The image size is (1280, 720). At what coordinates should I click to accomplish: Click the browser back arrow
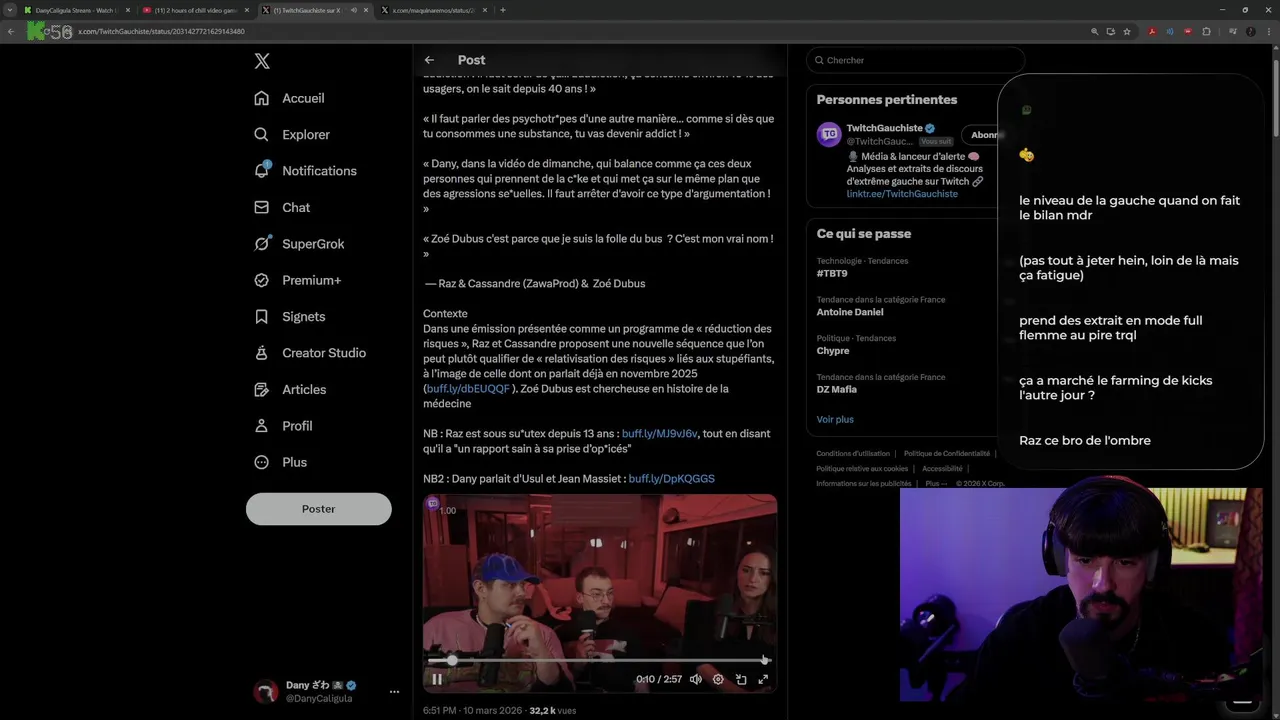pyautogui.click(x=11, y=31)
